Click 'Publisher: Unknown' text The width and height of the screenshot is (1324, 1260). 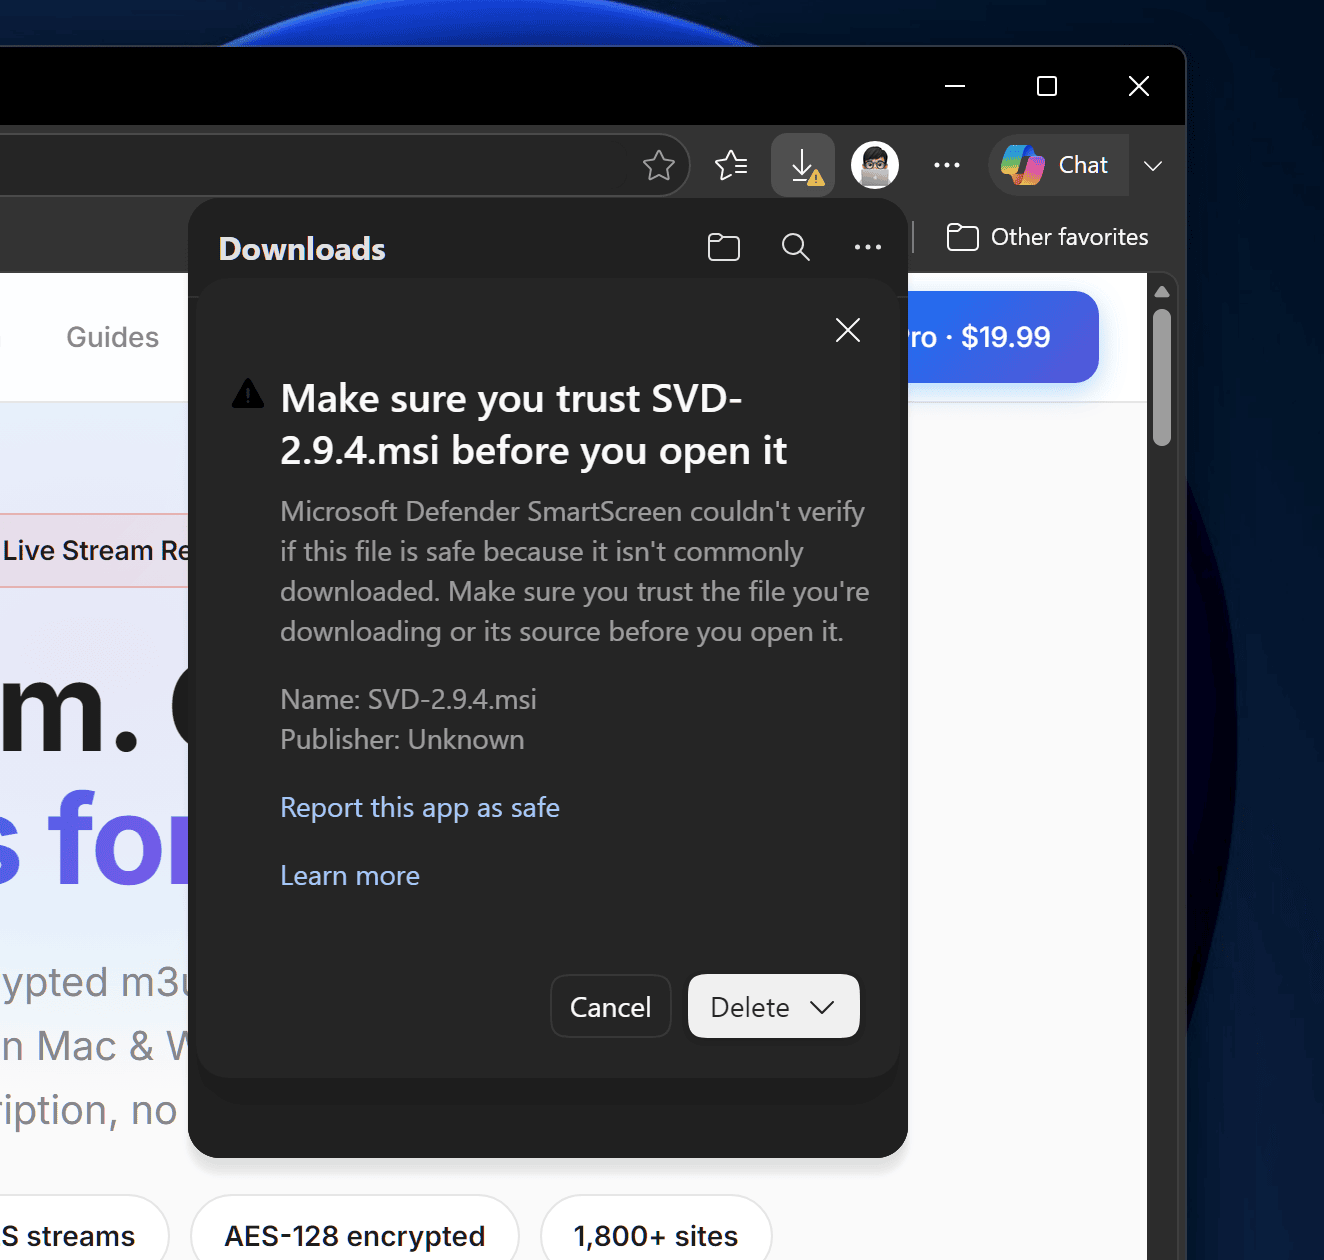pyautogui.click(x=402, y=739)
